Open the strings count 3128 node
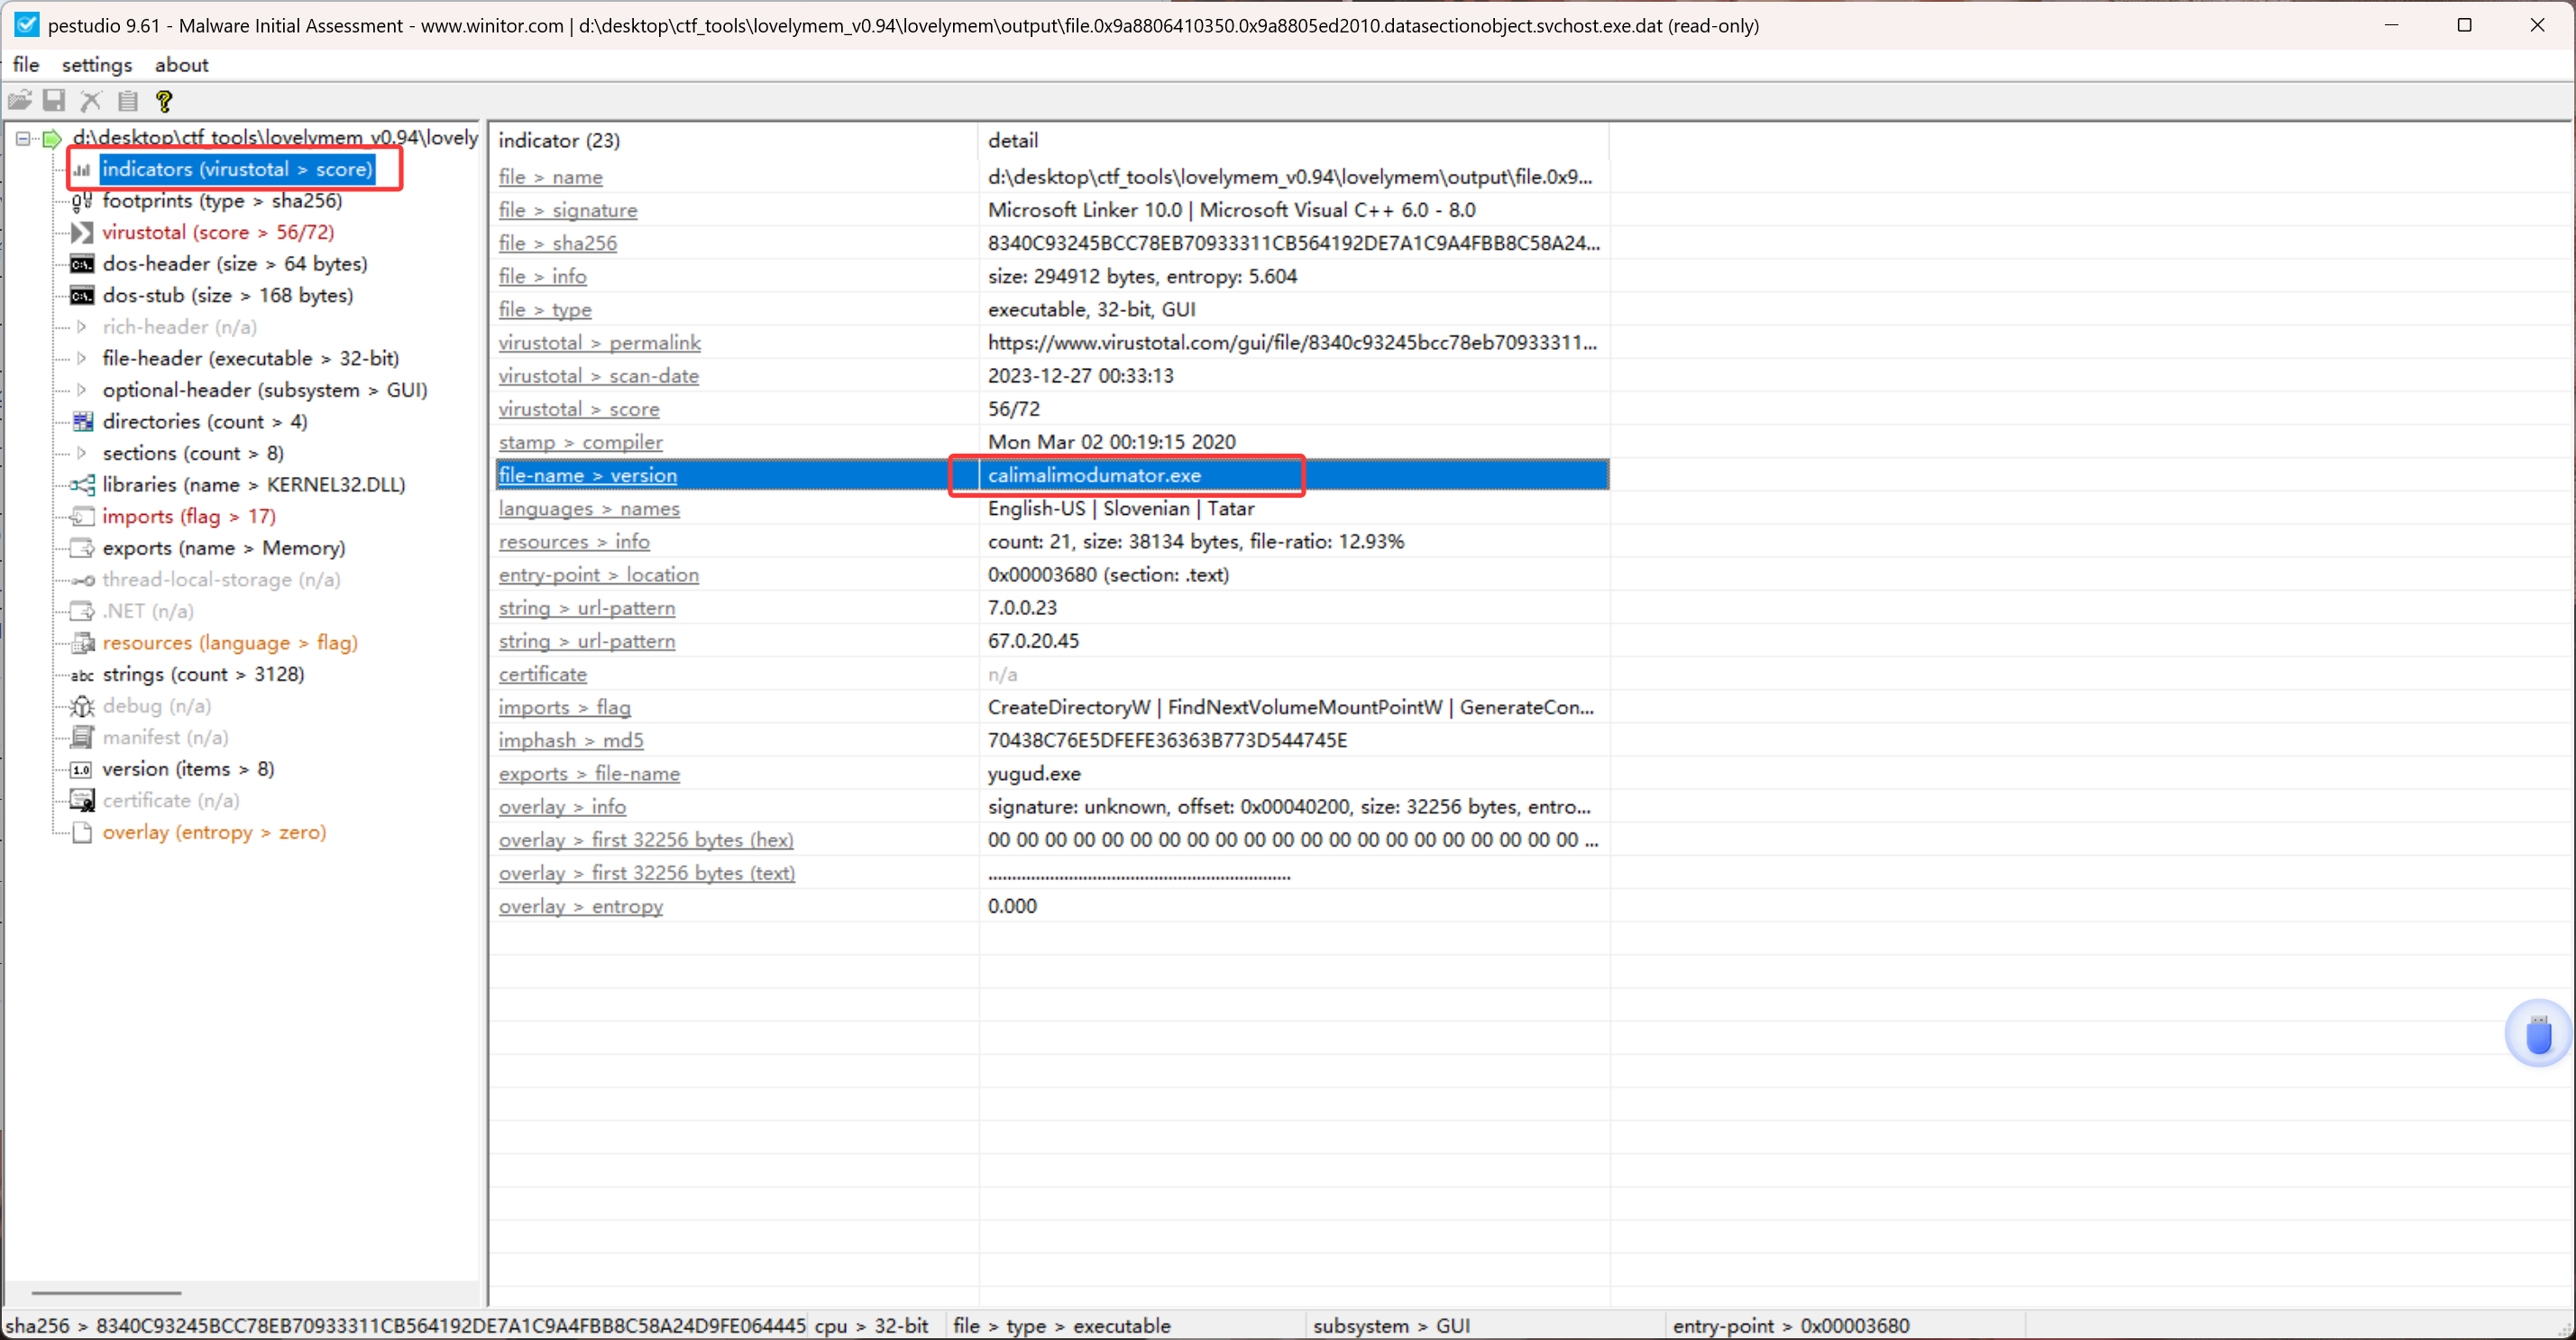 point(203,675)
